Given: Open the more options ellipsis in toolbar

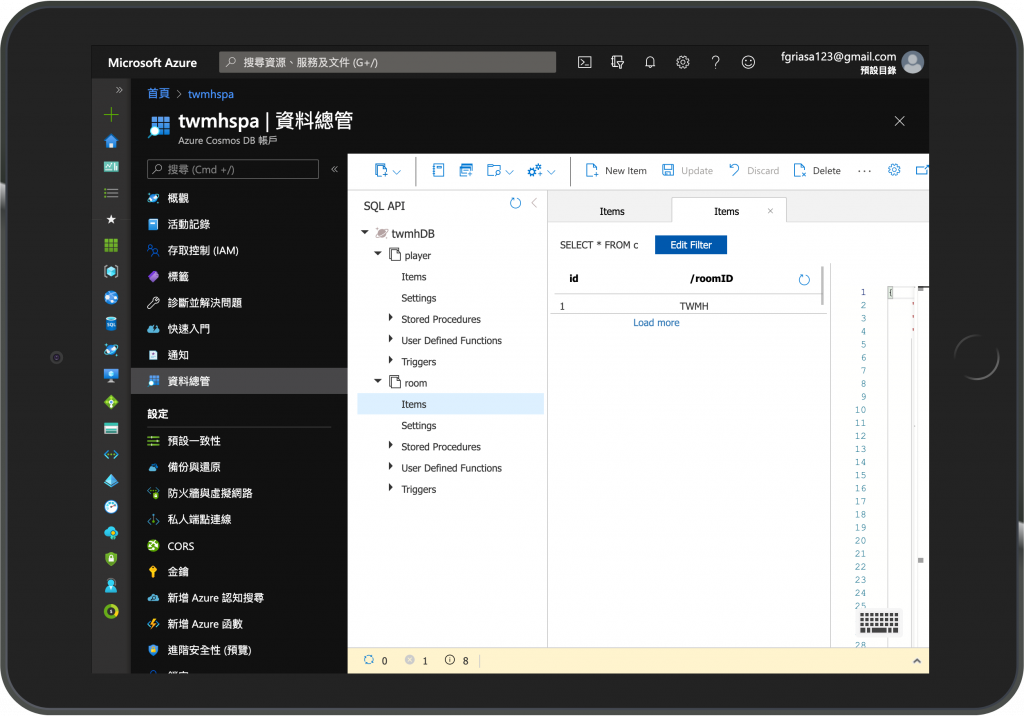Looking at the screenshot, I should click(864, 171).
